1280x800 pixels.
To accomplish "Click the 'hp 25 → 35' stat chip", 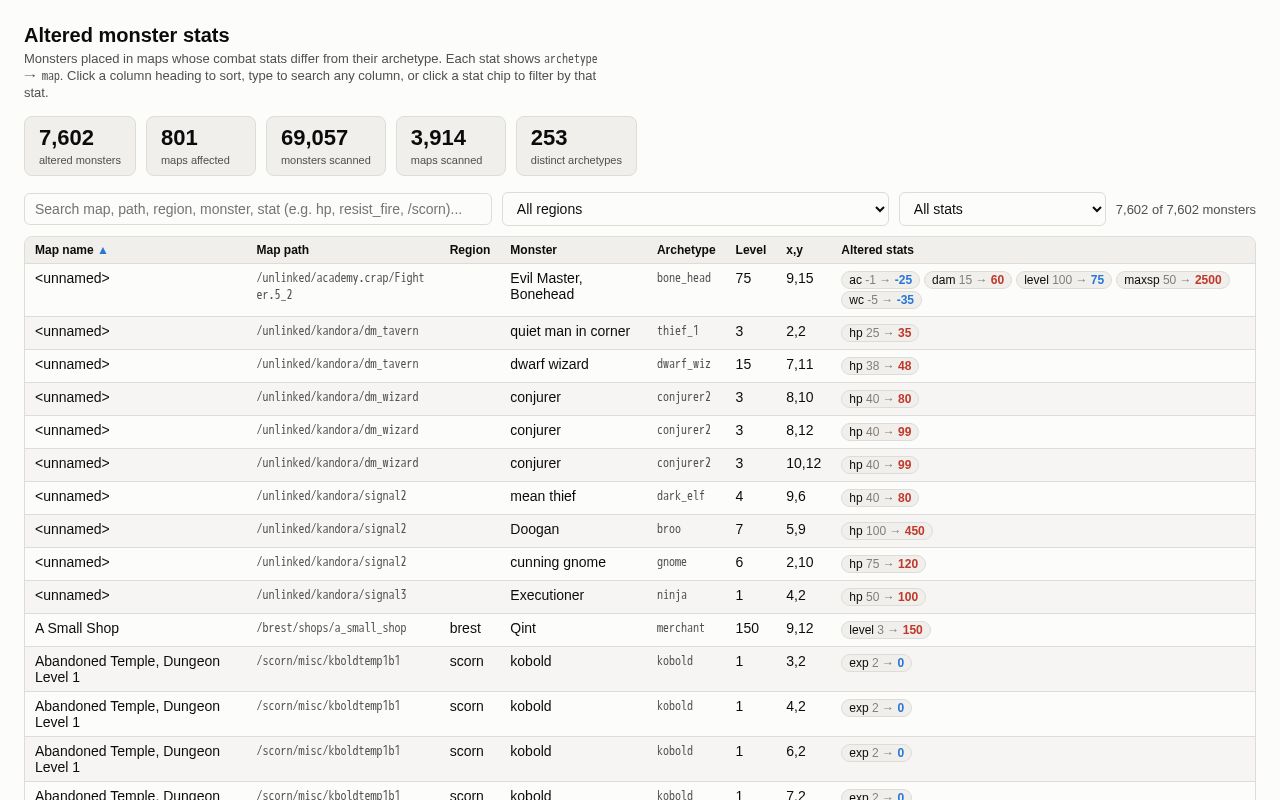I will (x=880, y=333).
